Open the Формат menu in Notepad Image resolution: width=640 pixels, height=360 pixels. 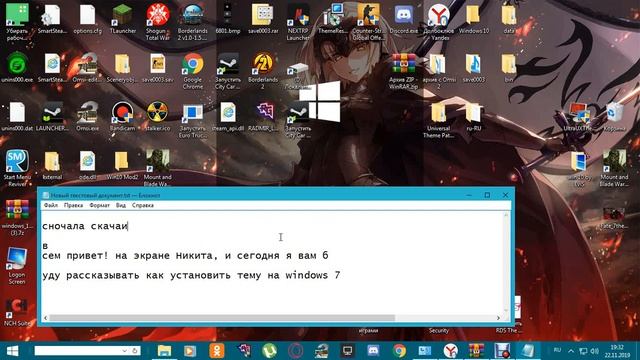click(x=100, y=205)
